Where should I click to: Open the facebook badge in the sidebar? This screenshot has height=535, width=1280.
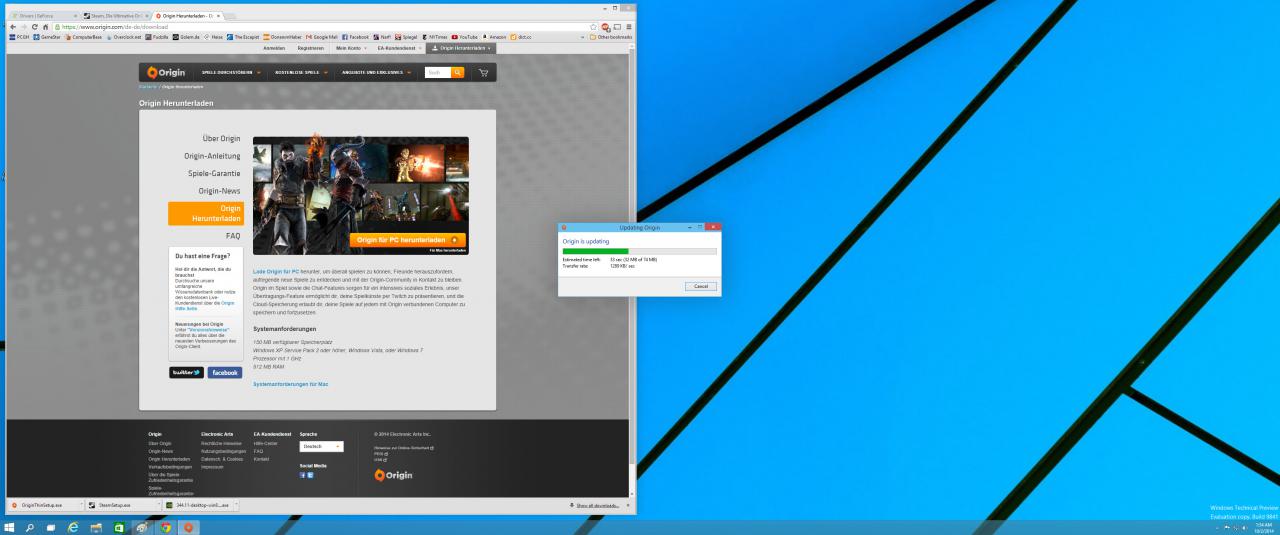(225, 372)
